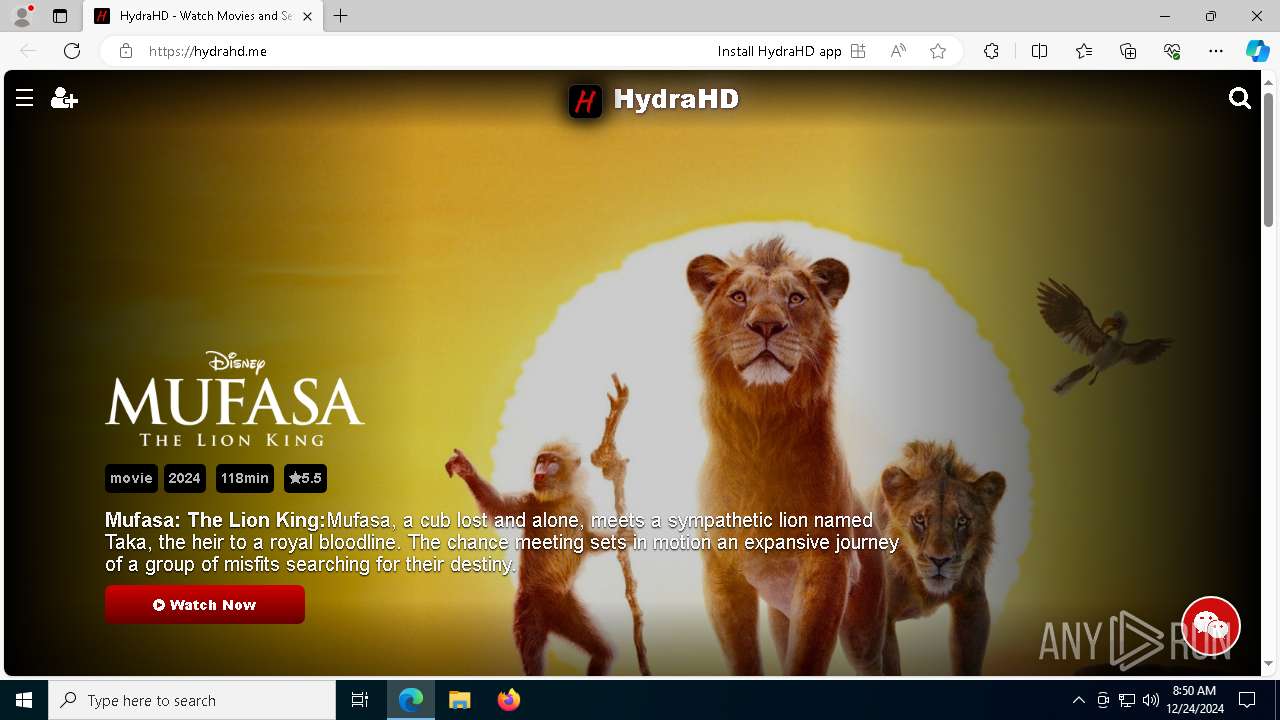This screenshot has height=720, width=1280.
Task: Open the Collections icon
Action: (x=1128, y=51)
